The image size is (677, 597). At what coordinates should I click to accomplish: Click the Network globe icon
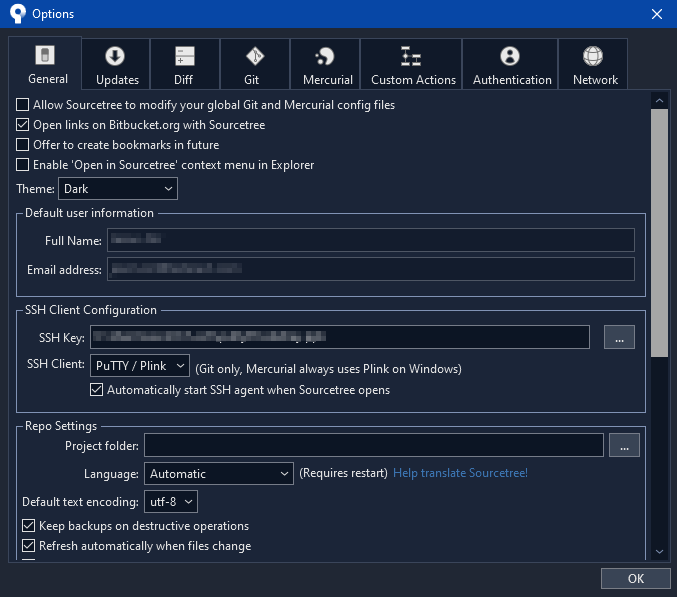593,56
